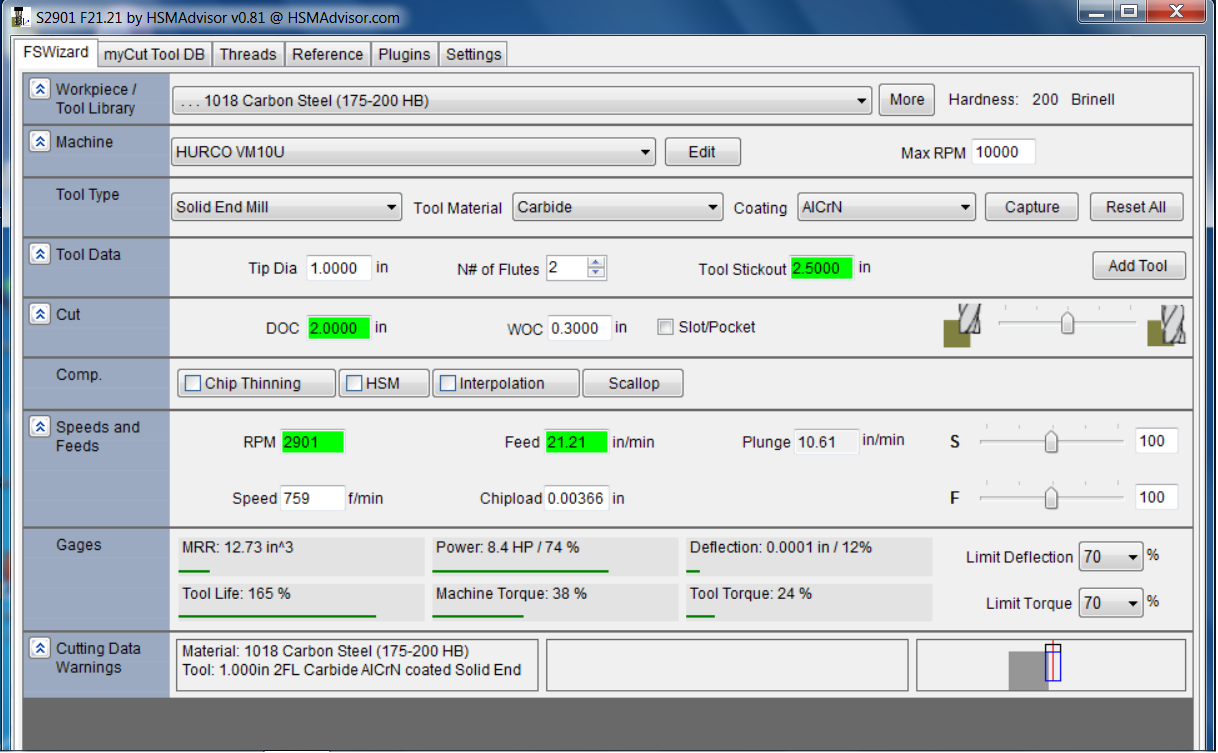Click the Add Tool button
This screenshot has width=1218, height=753.
1138,266
